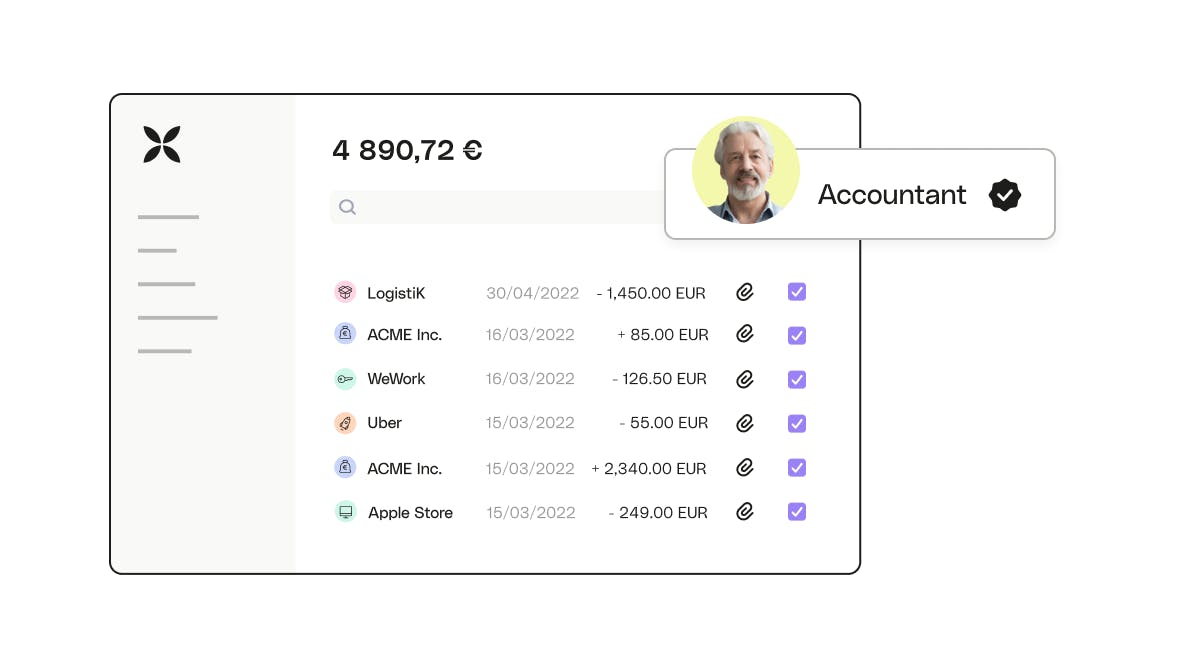The image size is (1184, 668).
Task: Click the search magnifier icon
Action: point(347,207)
